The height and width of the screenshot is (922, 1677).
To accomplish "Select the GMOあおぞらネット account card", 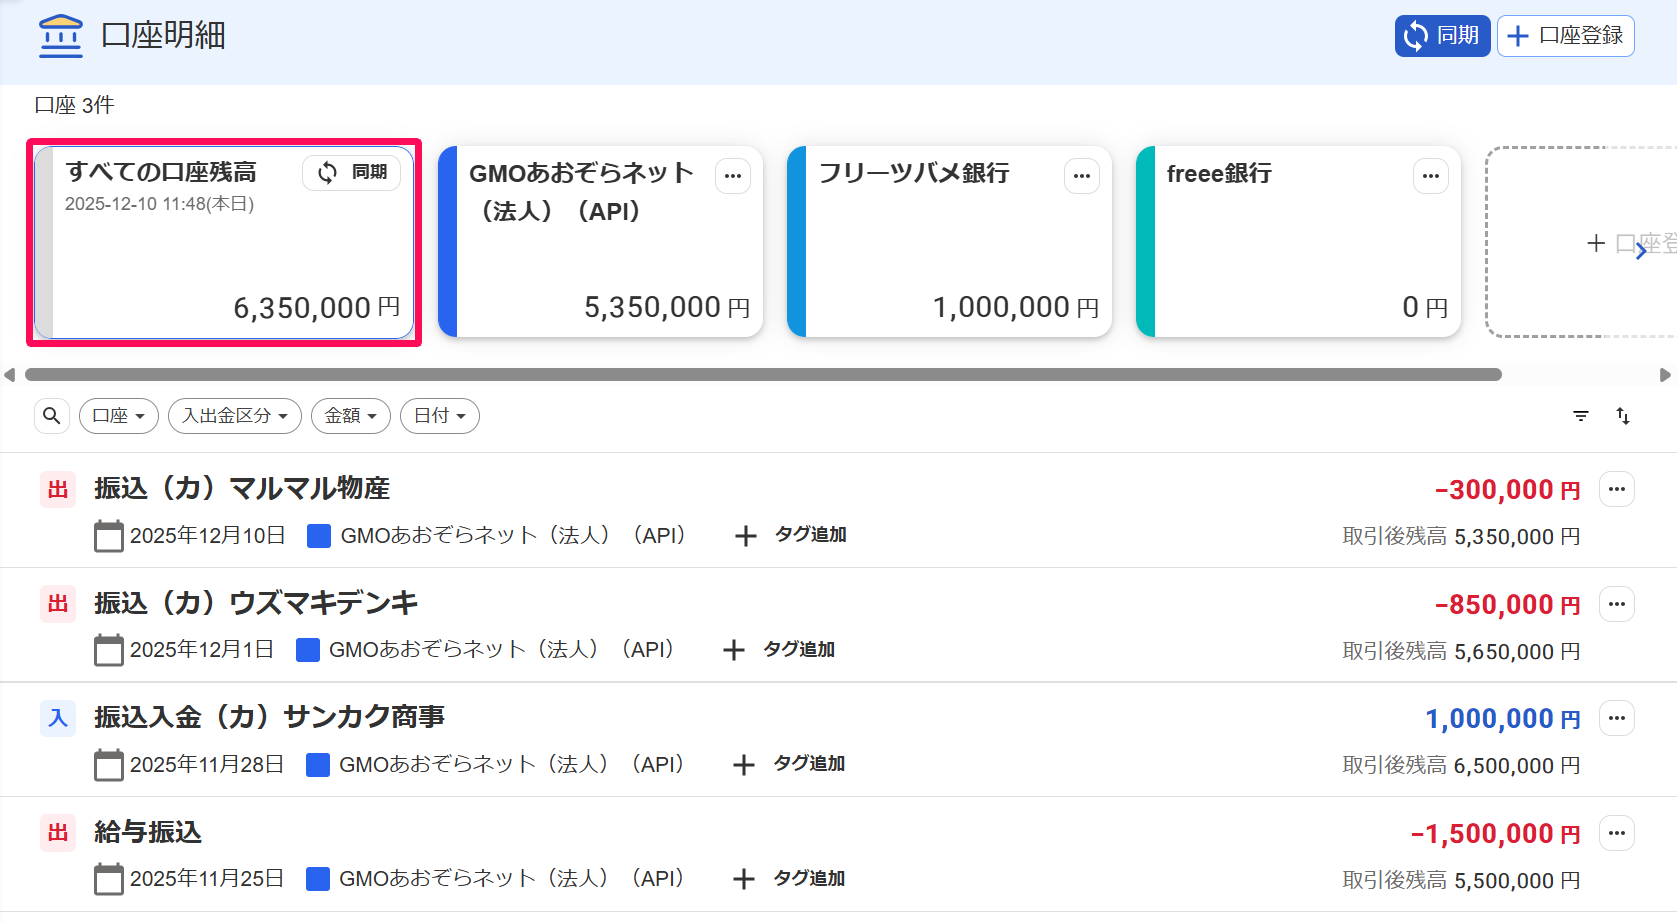I will [x=600, y=242].
